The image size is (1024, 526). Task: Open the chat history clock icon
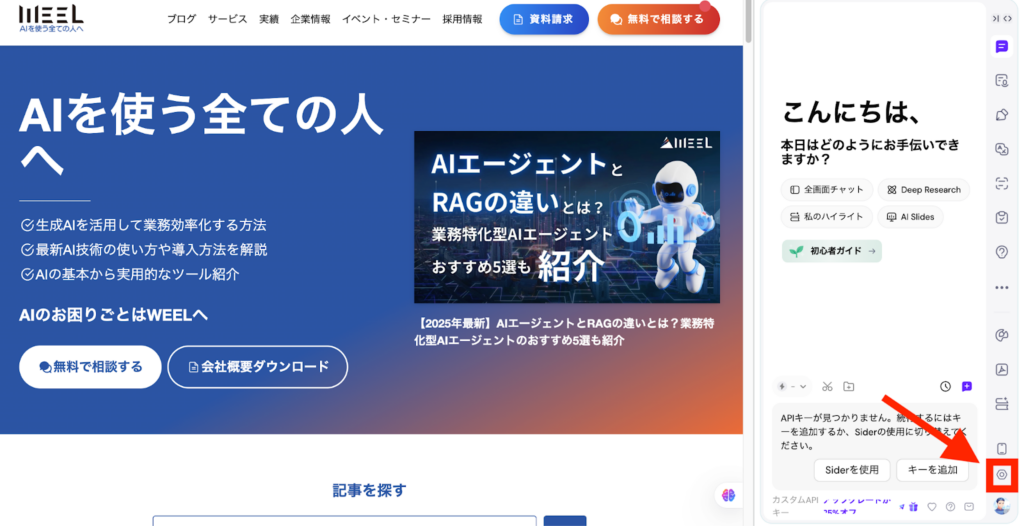click(x=945, y=386)
